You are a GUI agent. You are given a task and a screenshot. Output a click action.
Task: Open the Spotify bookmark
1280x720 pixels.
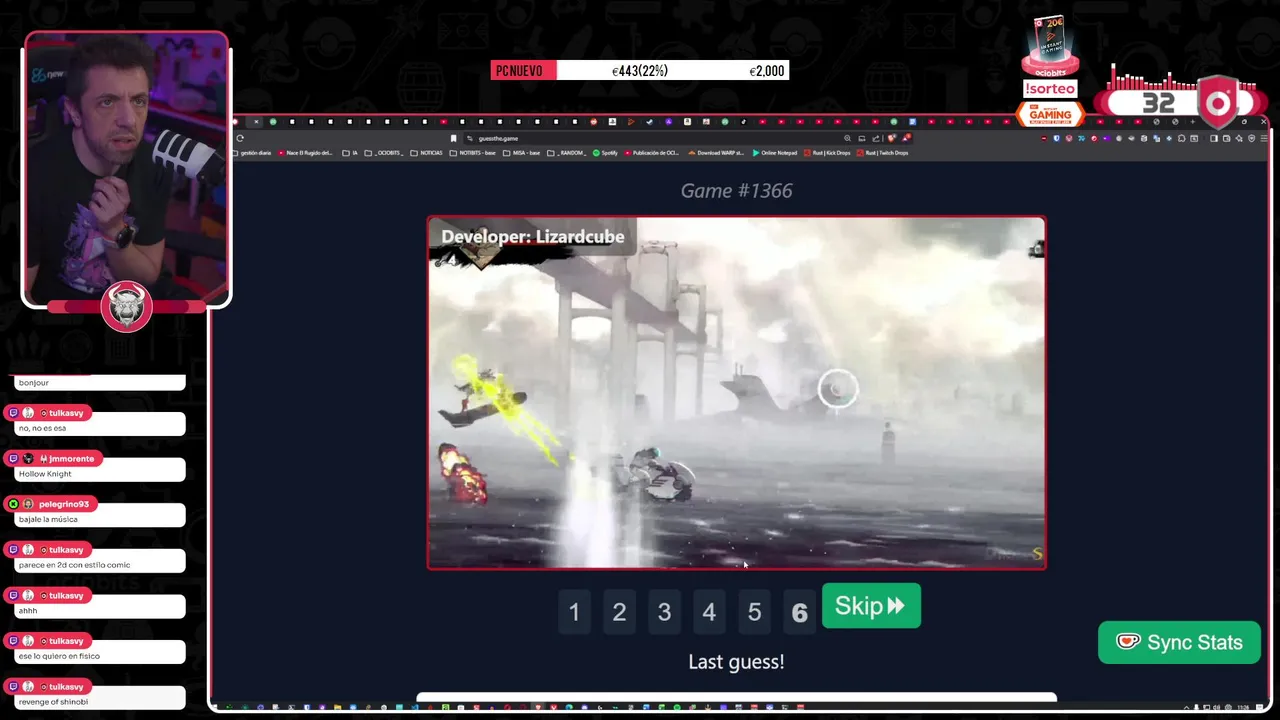(x=605, y=153)
